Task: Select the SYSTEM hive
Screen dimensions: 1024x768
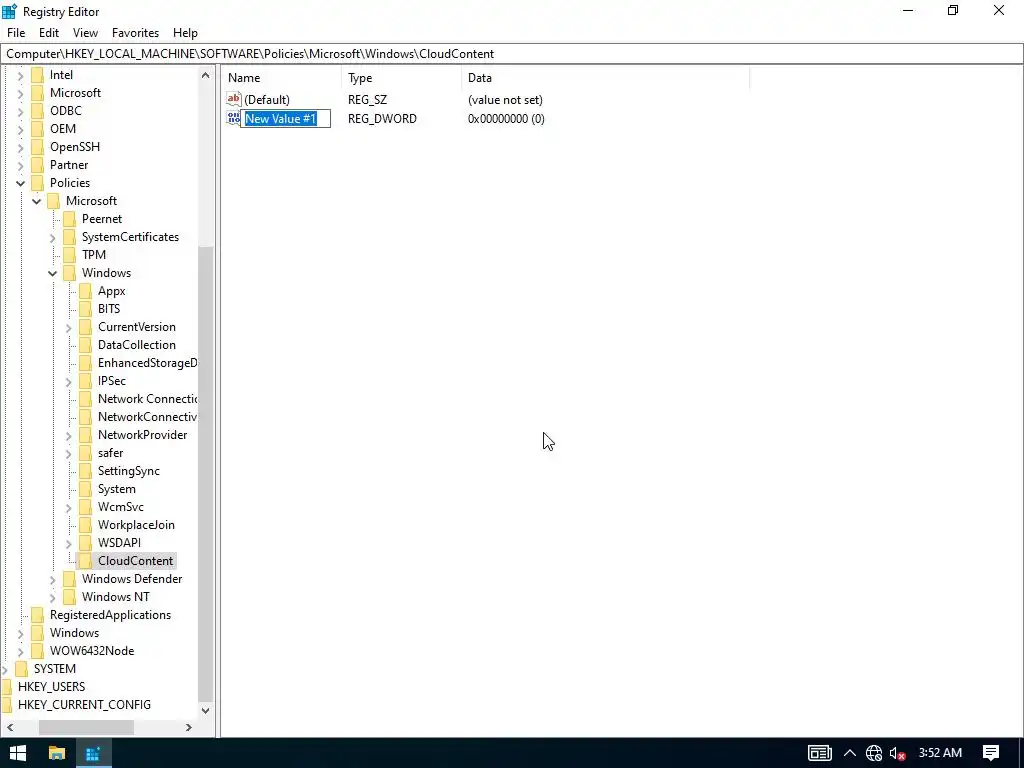Action: tap(55, 669)
